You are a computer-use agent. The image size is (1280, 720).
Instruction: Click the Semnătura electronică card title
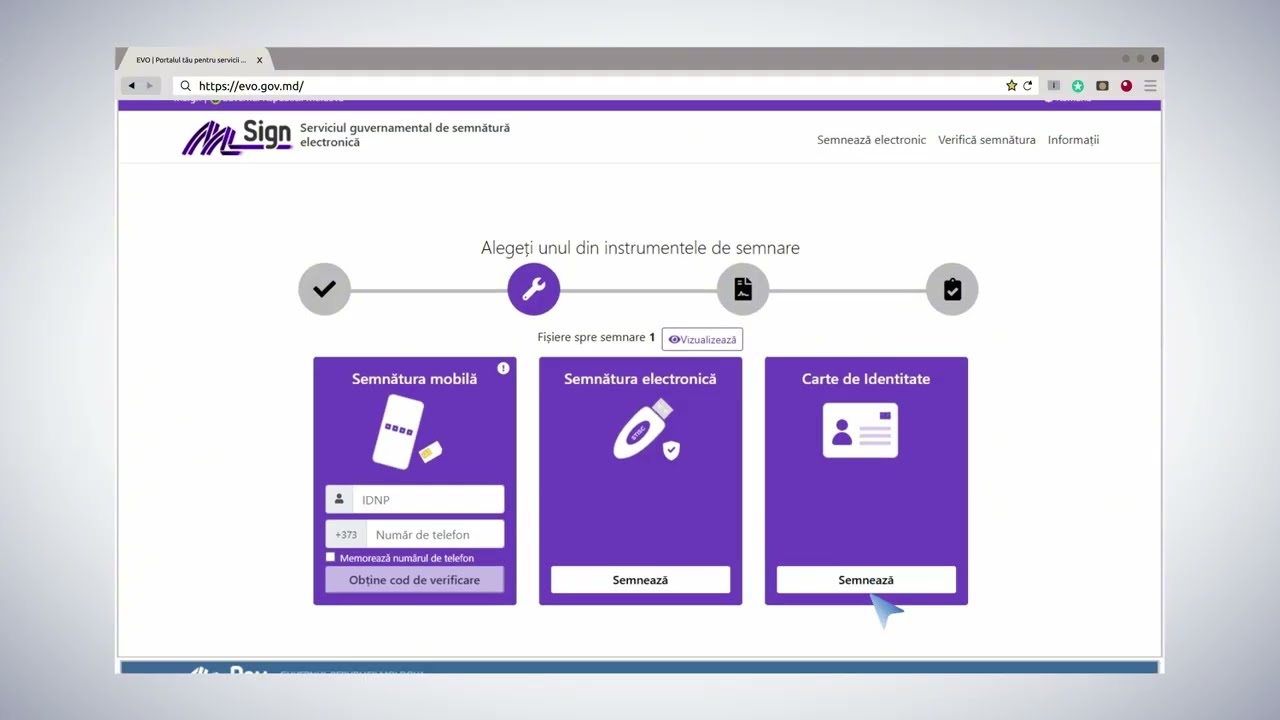point(640,379)
